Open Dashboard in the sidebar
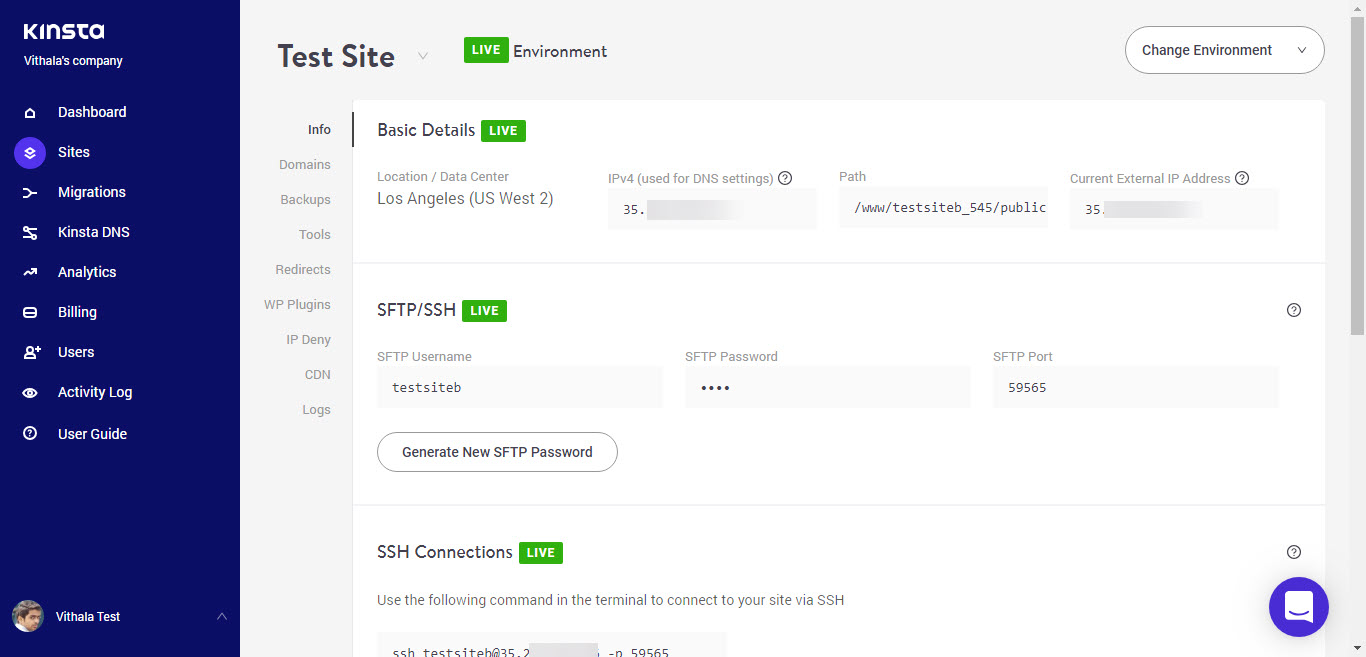Viewport: 1366px width, 657px height. 92,113
